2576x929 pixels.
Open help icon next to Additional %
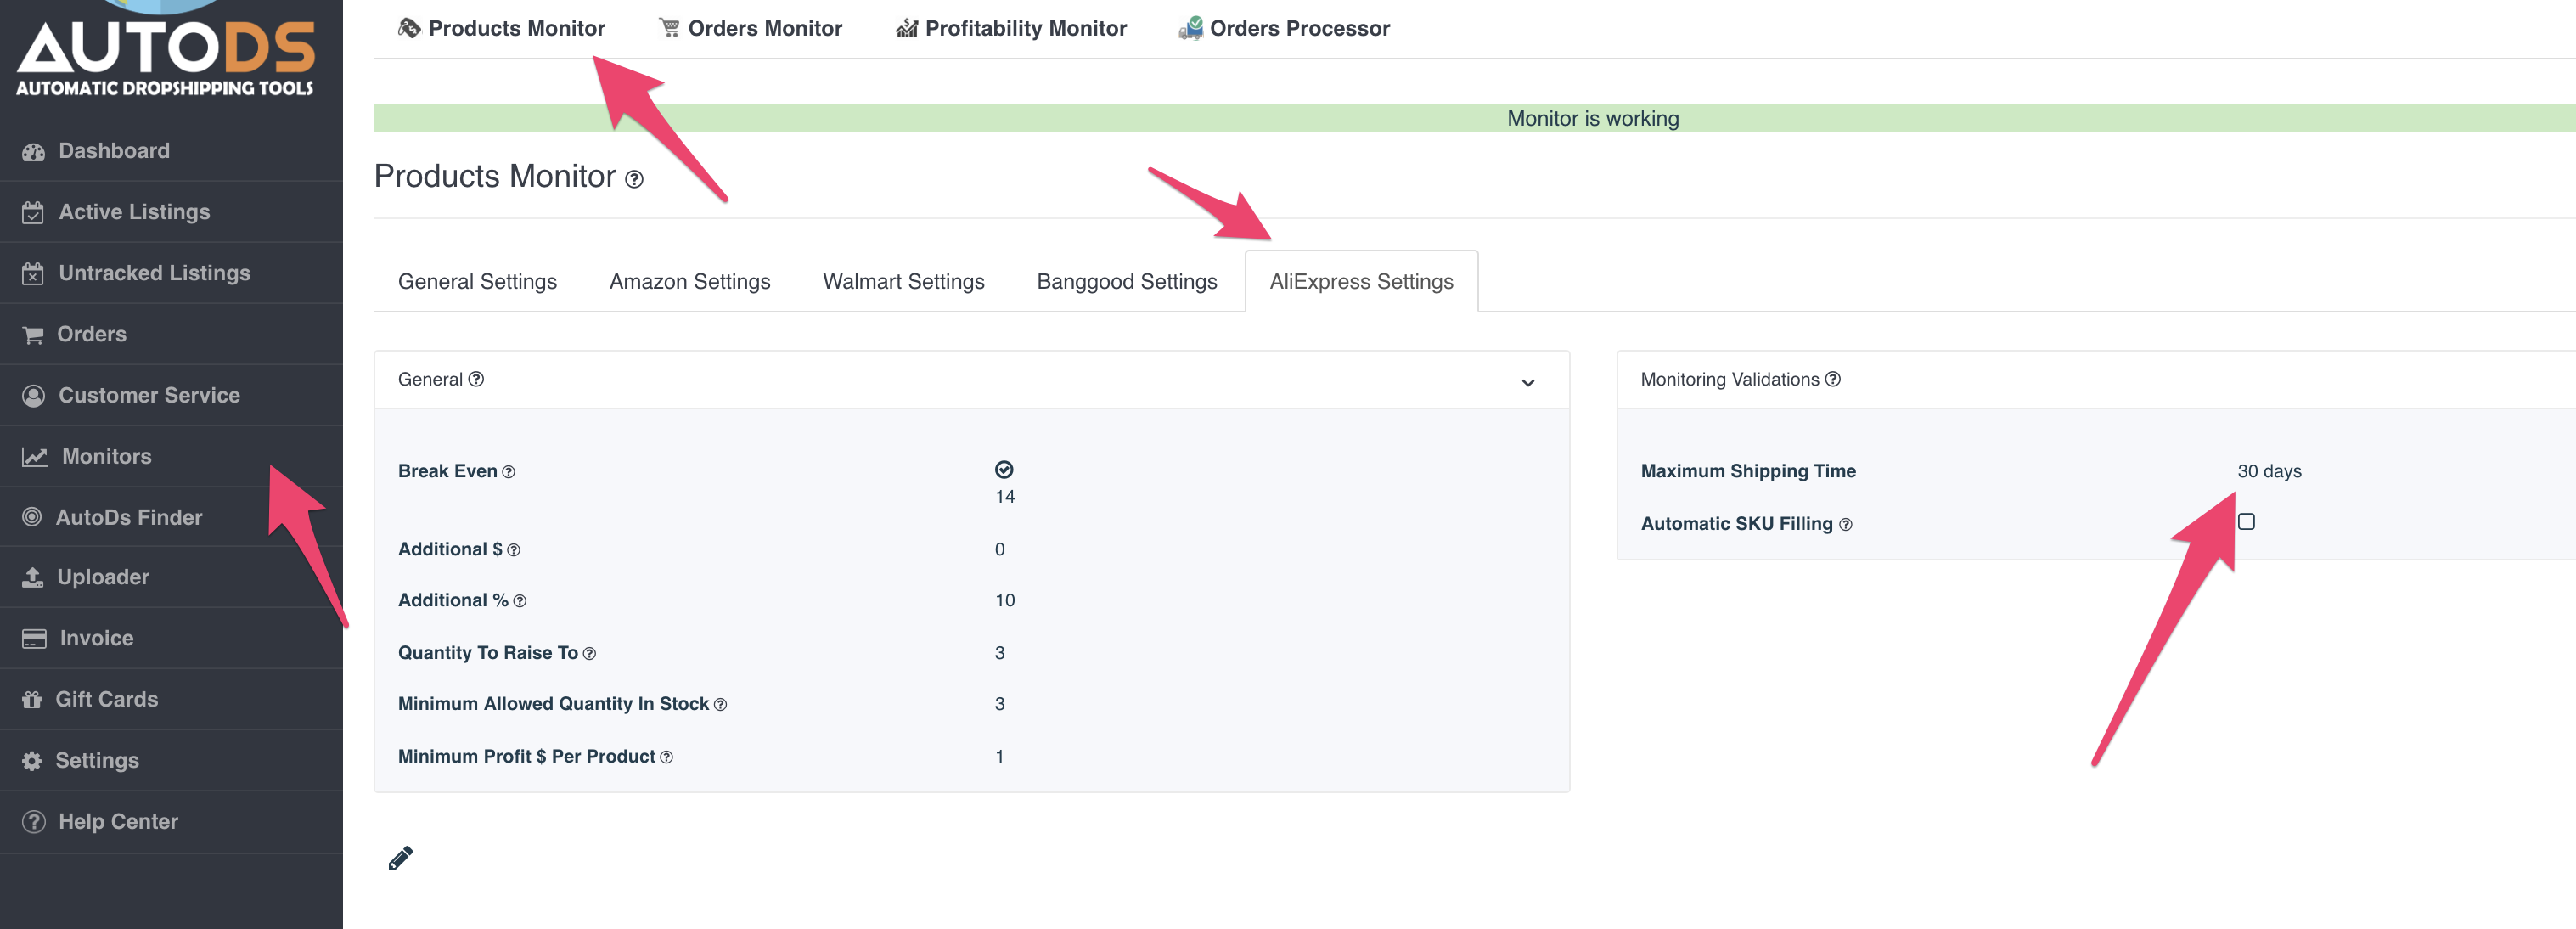coord(519,601)
